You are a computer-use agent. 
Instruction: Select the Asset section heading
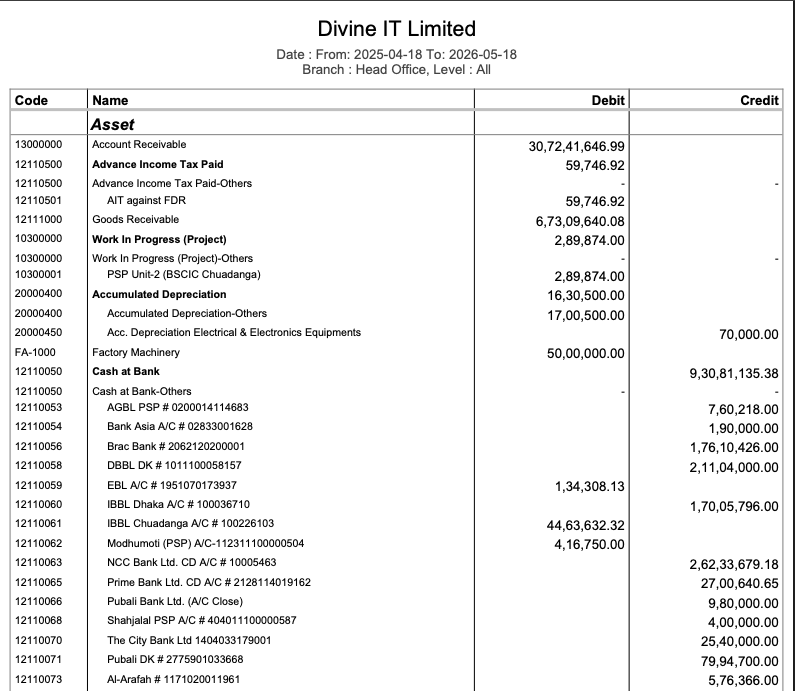tap(113, 124)
